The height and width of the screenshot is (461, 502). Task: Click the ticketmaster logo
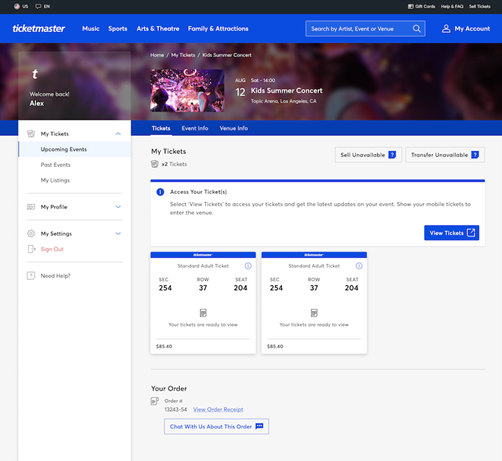(x=39, y=29)
